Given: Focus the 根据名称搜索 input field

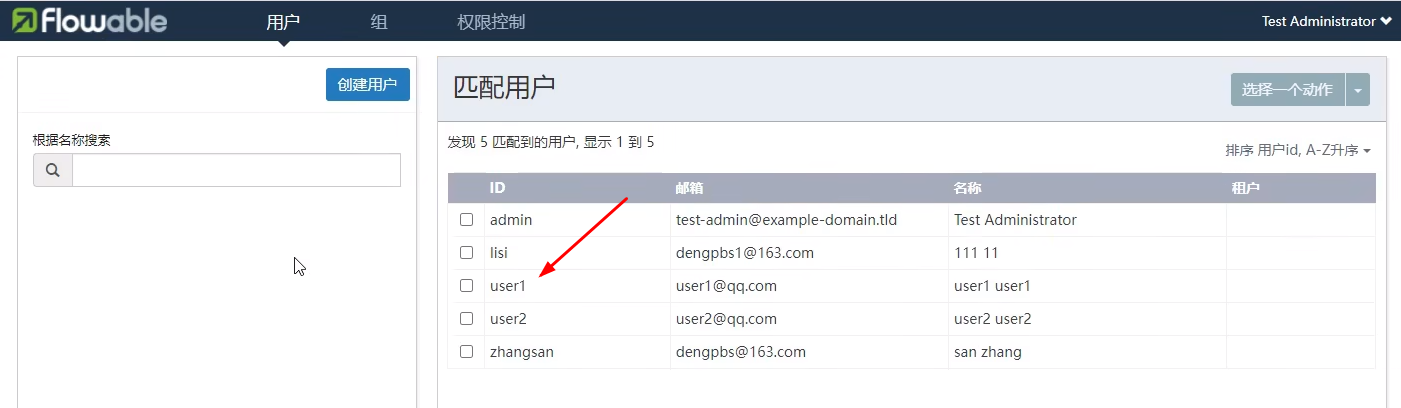Looking at the screenshot, I should click(236, 170).
